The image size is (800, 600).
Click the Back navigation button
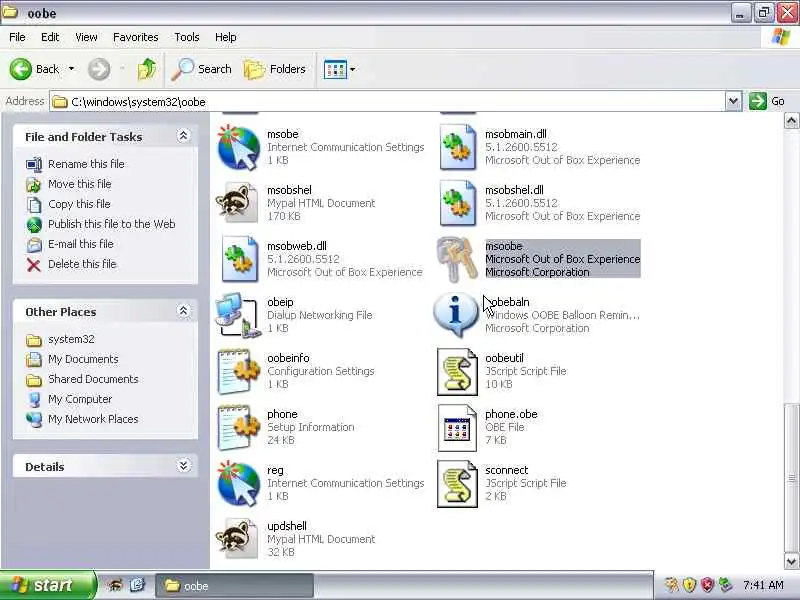34,69
